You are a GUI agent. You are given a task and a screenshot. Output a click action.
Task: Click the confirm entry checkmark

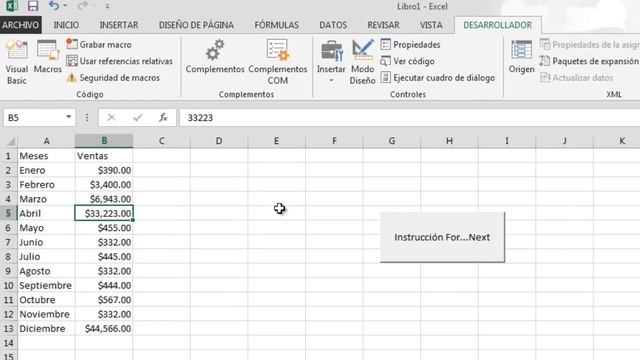pyautogui.click(x=138, y=118)
